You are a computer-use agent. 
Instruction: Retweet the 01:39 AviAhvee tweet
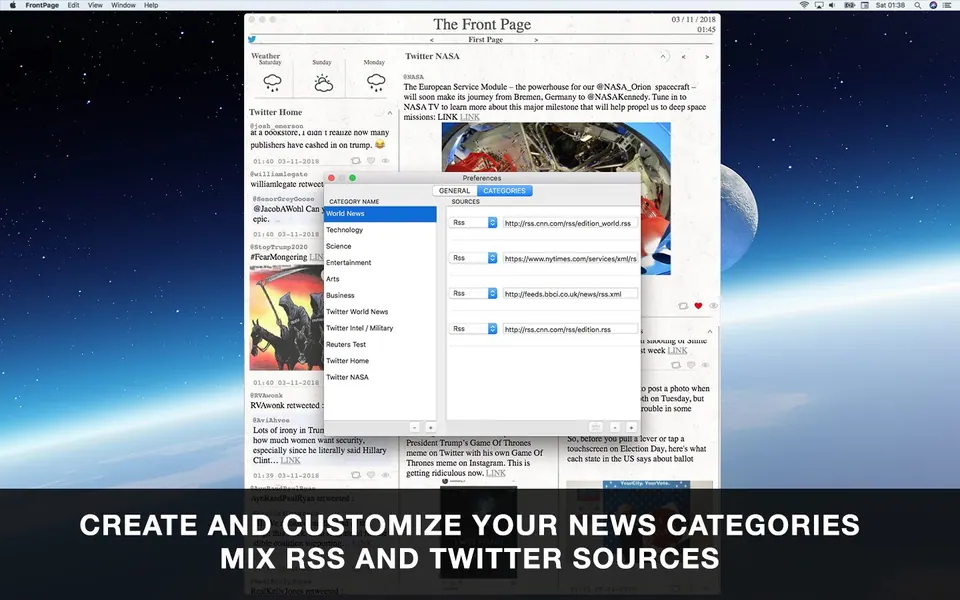(x=356, y=475)
